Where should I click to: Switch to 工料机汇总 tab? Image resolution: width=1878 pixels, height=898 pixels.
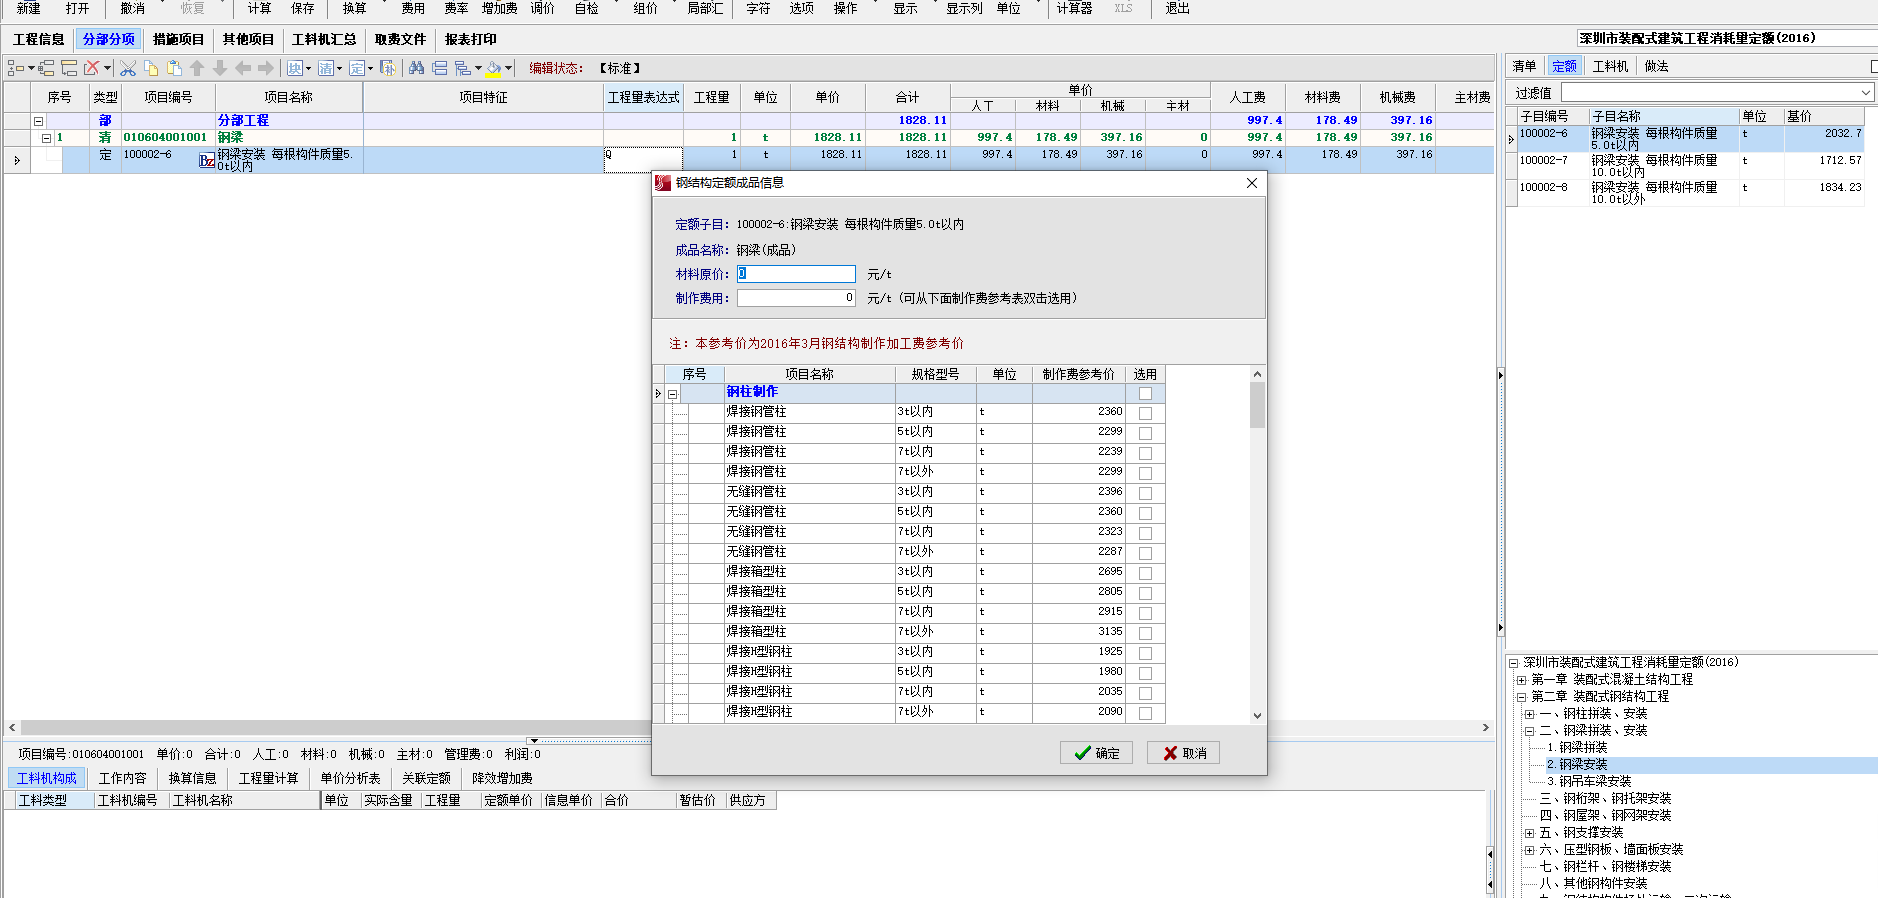(x=324, y=39)
